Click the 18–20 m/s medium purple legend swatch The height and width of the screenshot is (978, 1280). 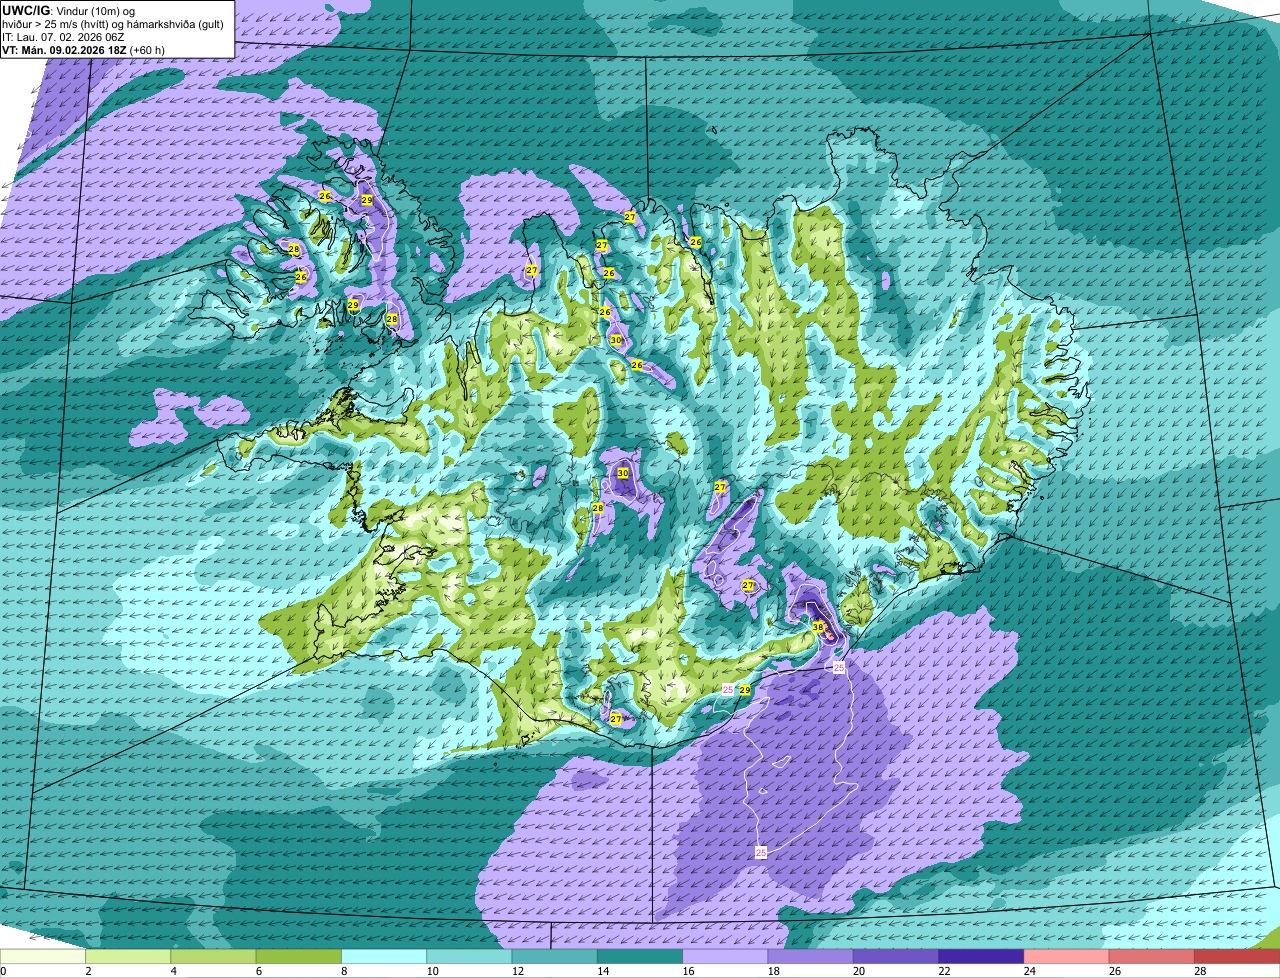811,956
